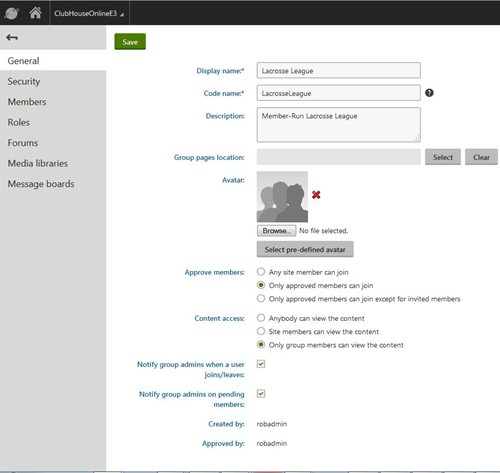Screen dimensions: 500x473
Task: Select 'Any site member can join'
Action: (261, 272)
